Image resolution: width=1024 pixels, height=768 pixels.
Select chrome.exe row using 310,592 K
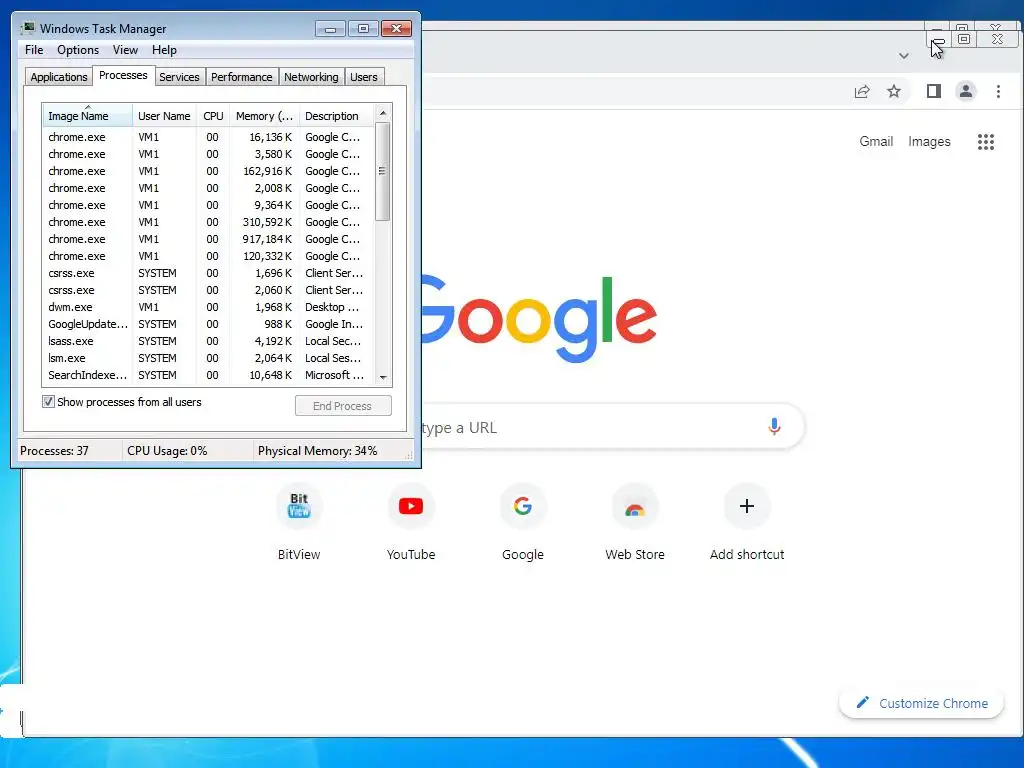tap(208, 222)
